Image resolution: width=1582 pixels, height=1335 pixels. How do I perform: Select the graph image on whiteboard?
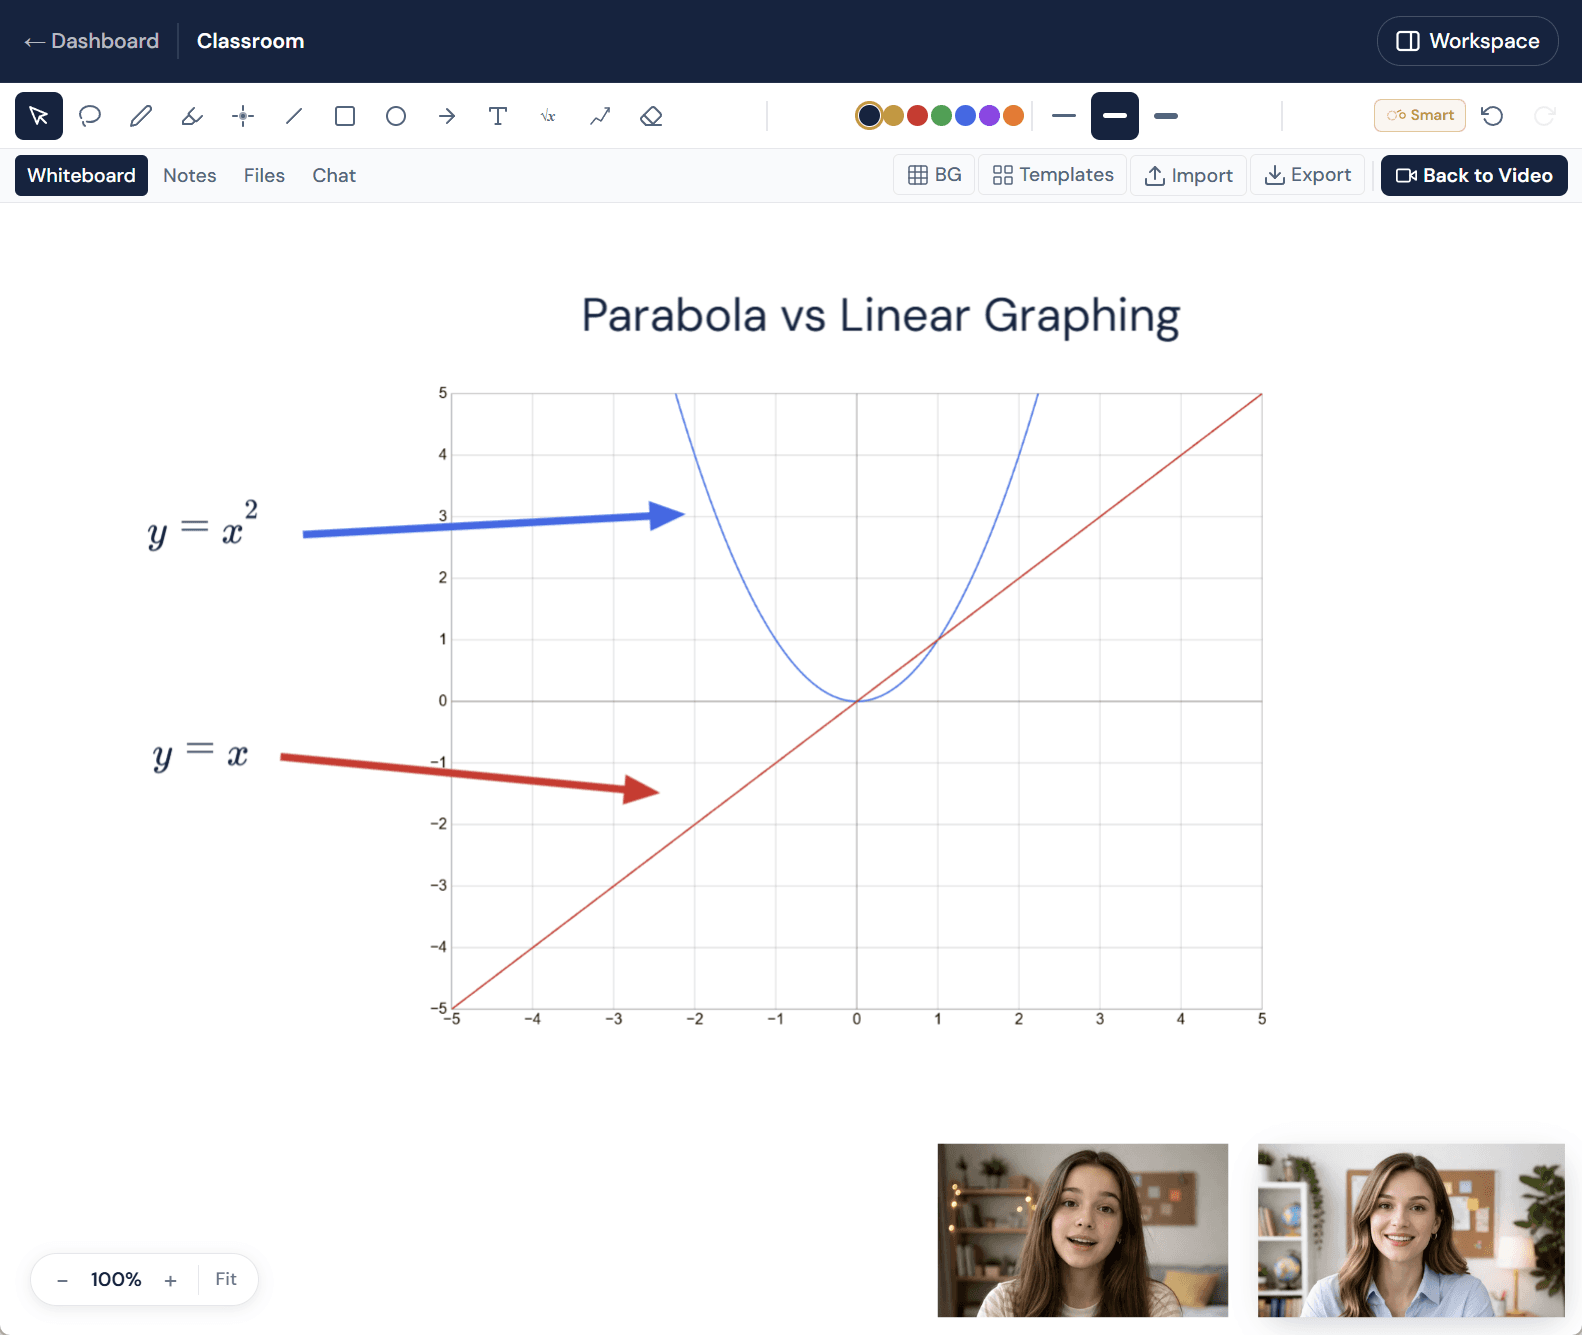point(849,707)
